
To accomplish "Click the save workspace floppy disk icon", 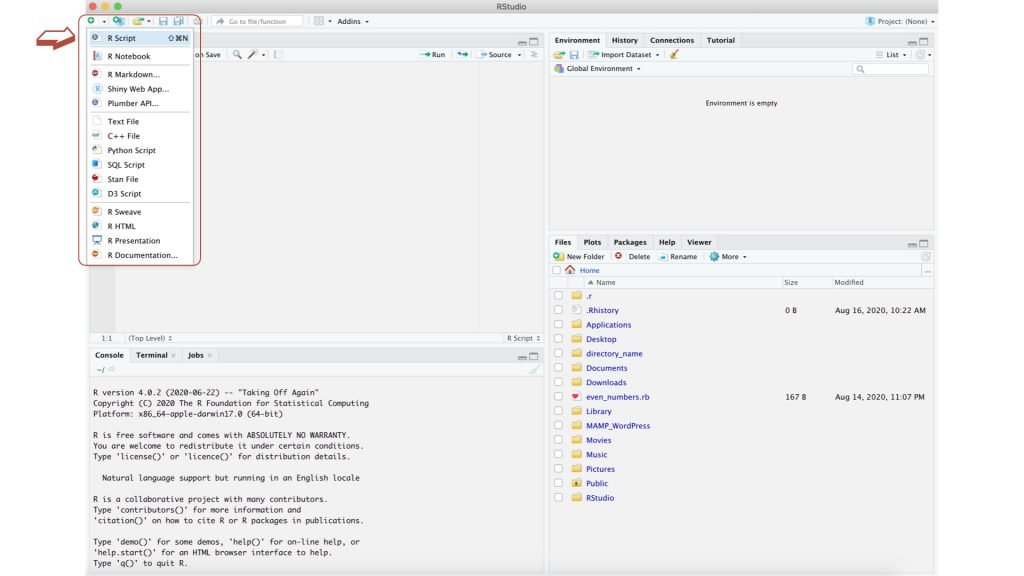I will (575, 55).
